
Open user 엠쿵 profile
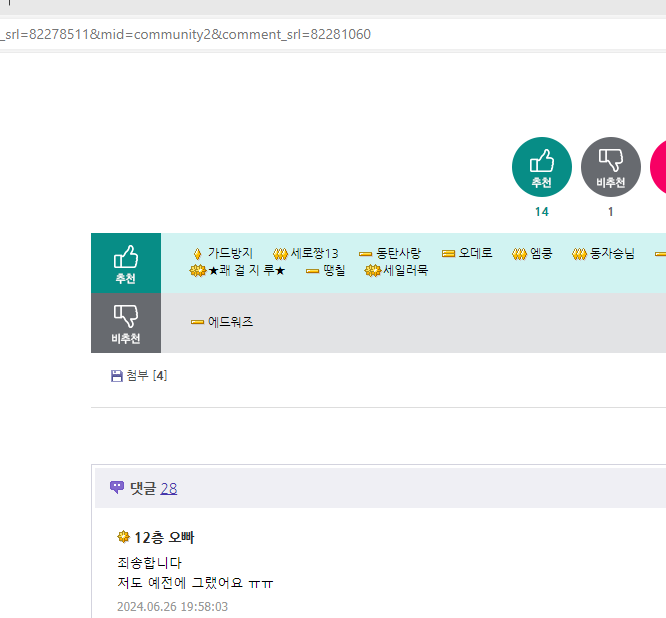541,254
